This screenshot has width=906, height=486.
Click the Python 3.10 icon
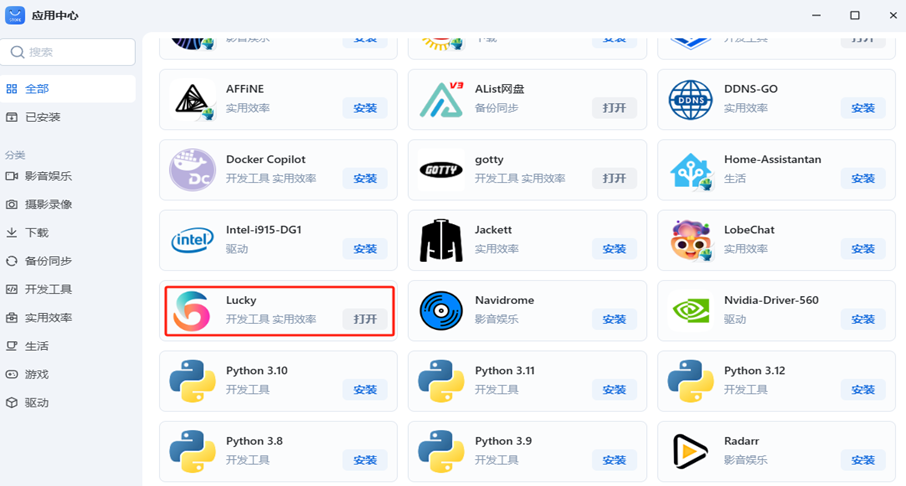point(192,381)
